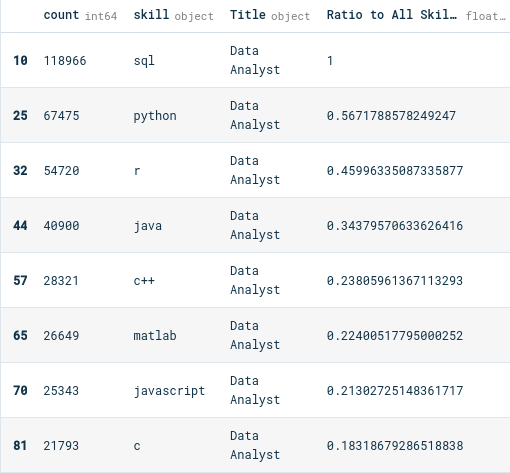Click the matlab skill cell
The width and height of the screenshot is (510, 473).
point(155,336)
